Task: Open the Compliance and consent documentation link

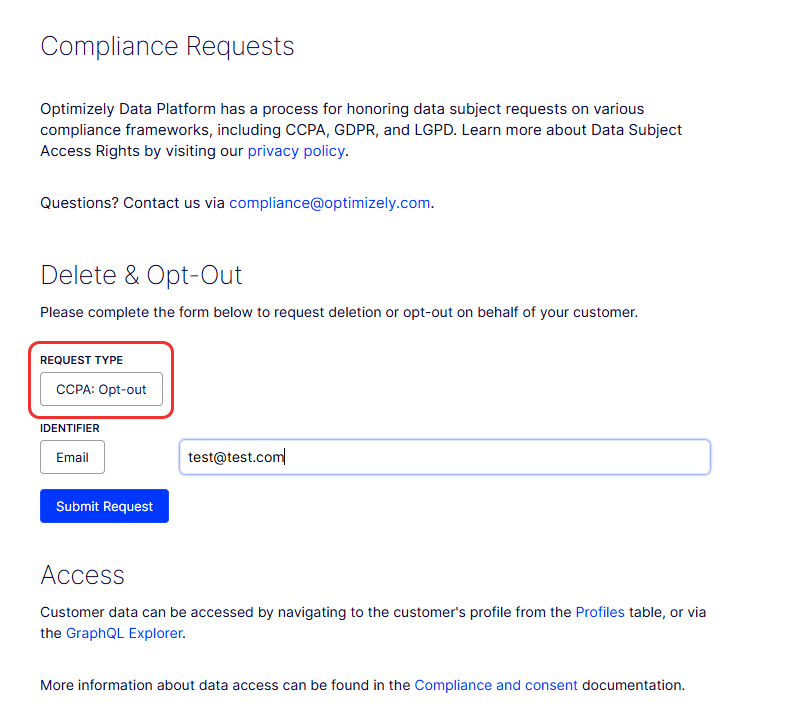Action: click(496, 685)
